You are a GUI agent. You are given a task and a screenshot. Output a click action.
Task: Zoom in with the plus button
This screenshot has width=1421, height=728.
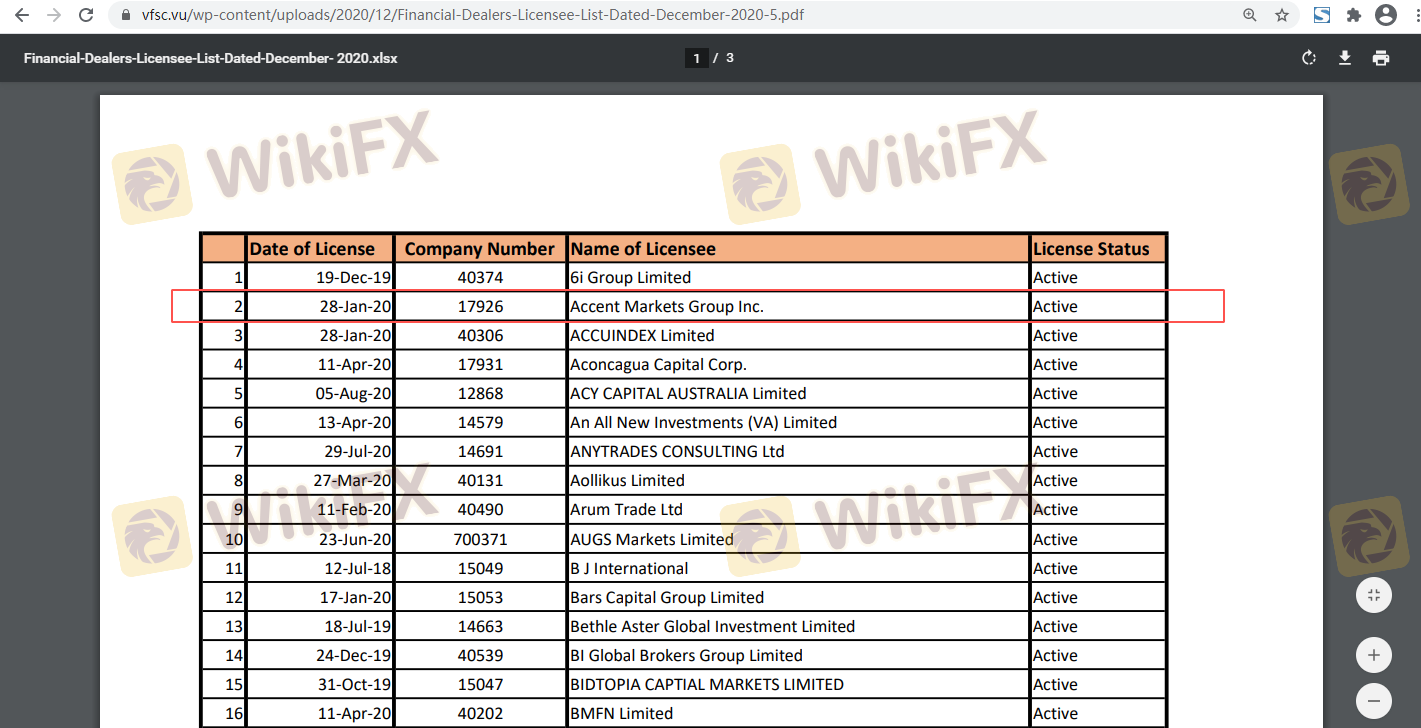(1374, 656)
